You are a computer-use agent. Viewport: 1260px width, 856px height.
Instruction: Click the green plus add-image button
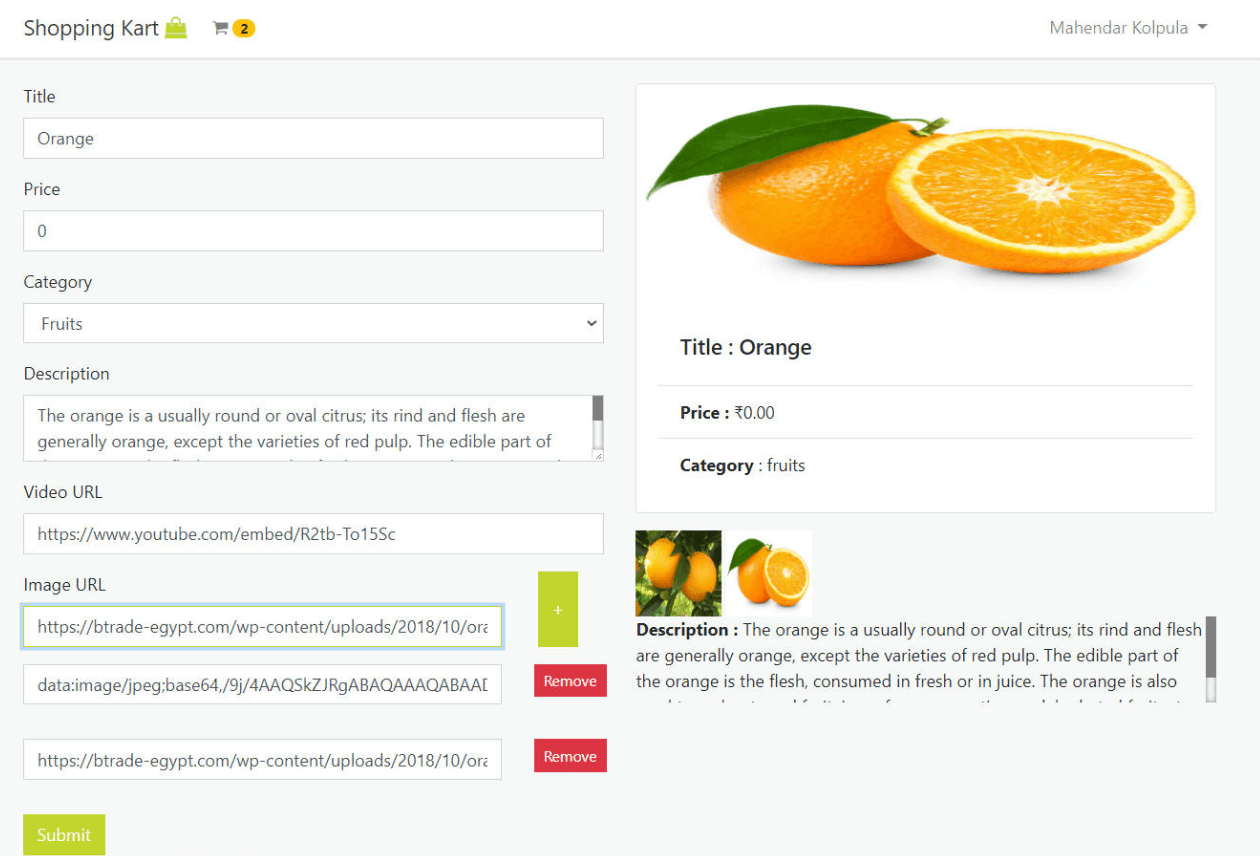pyautogui.click(x=558, y=609)
